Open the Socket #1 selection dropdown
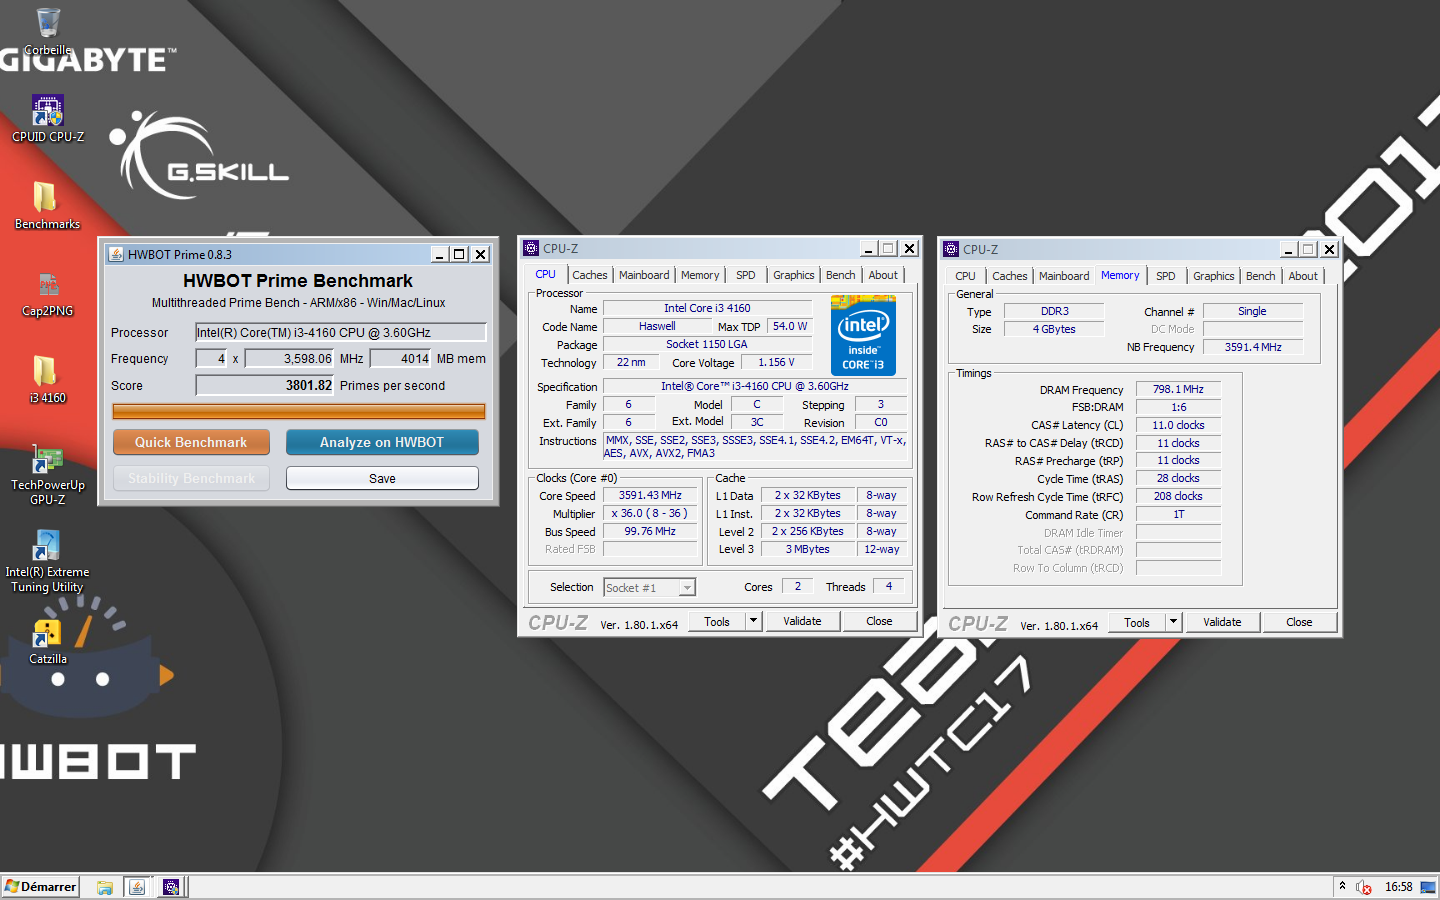 649,587
